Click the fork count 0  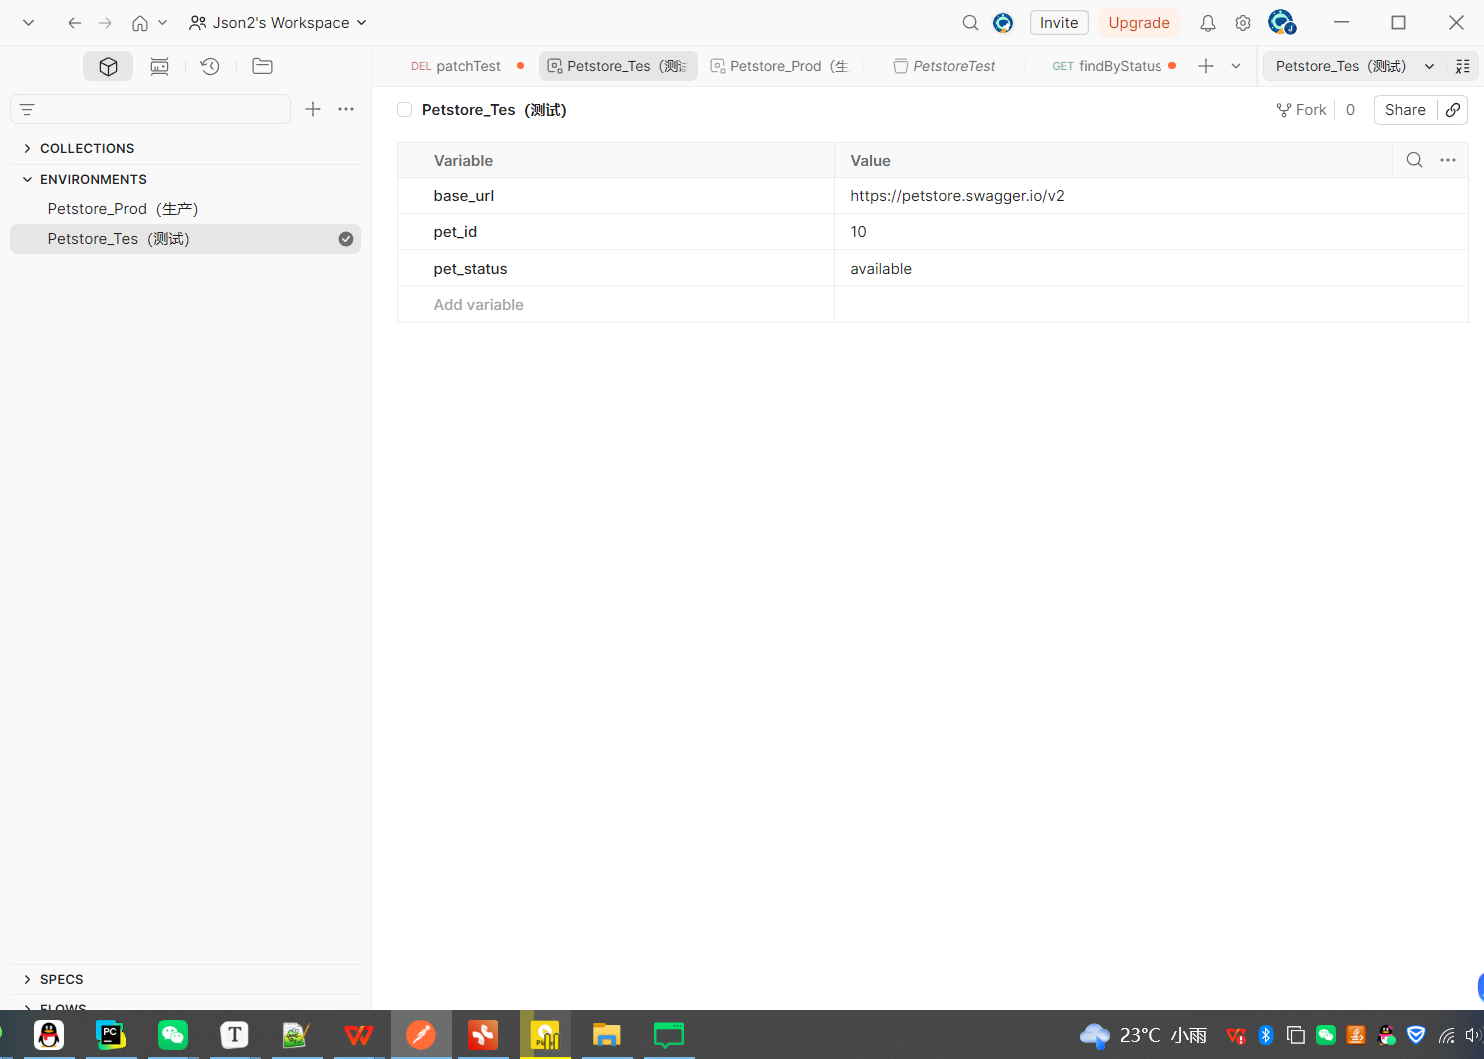tap(1350, 110)
